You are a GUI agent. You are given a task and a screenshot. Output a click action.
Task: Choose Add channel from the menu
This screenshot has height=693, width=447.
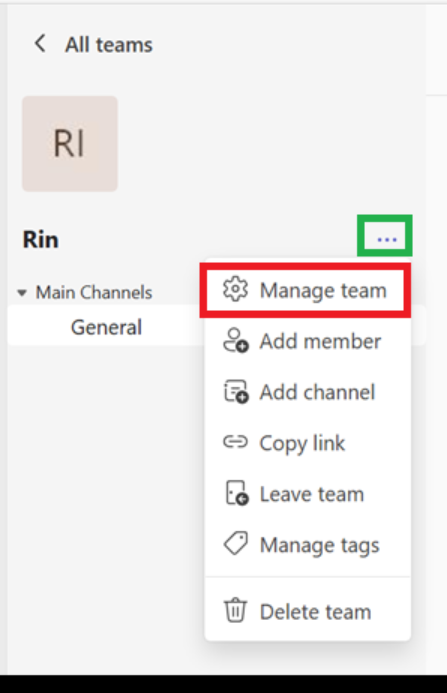click(x=308, y=392)
